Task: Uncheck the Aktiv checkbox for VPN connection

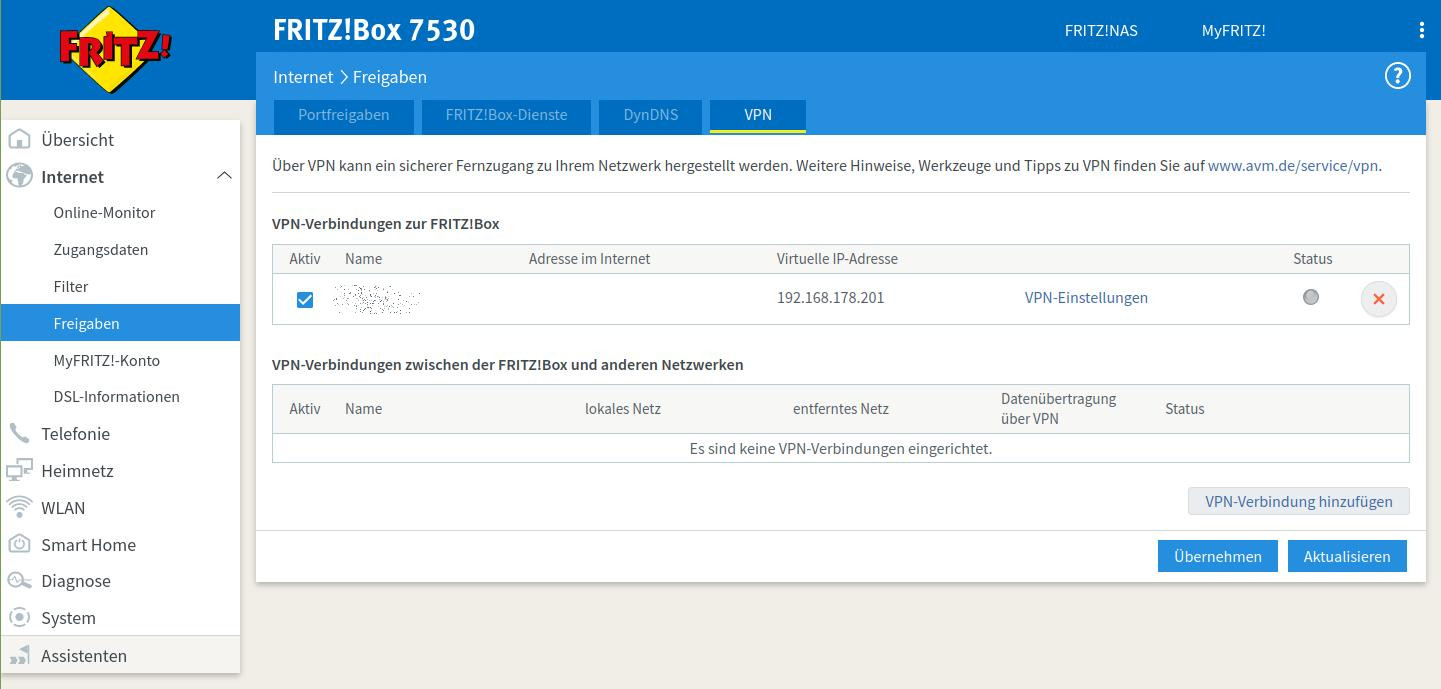Action: (x=305, y=299)
